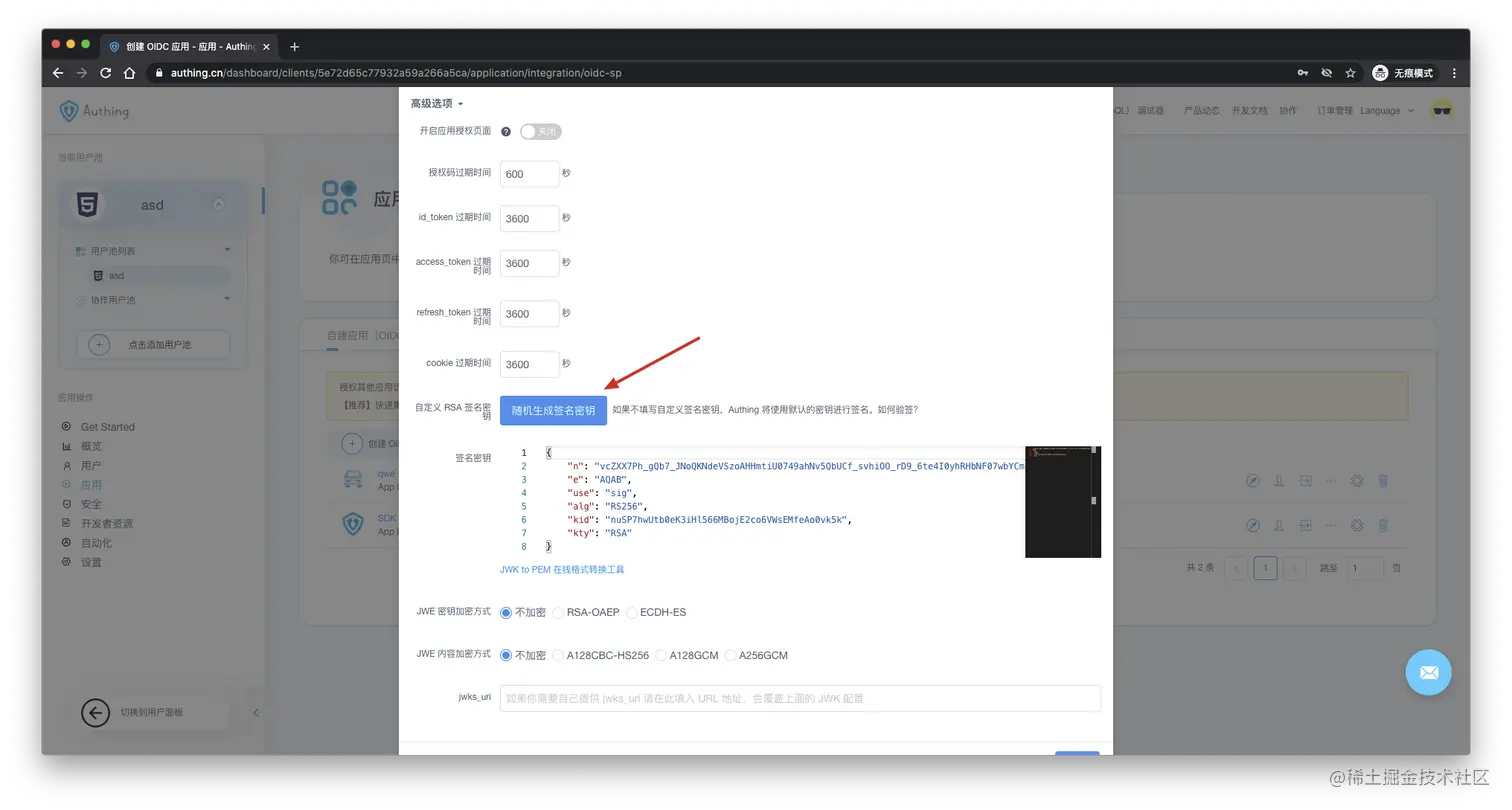
Task: Open 安全 security in sidebar
Action: [91, 504]
